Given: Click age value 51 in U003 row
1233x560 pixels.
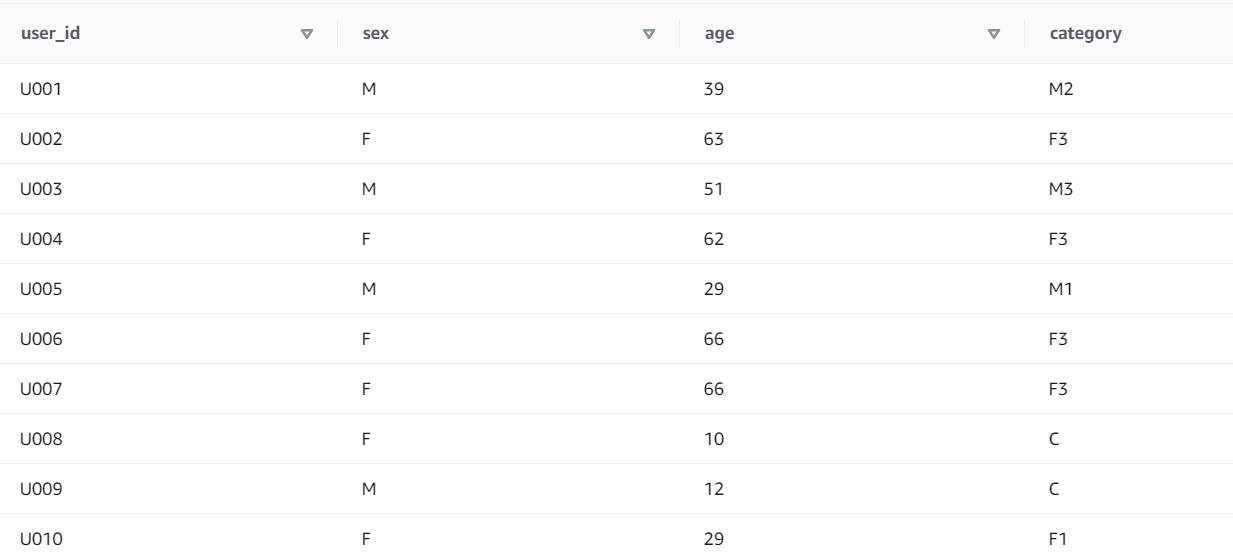Looking at the screenshot, I should pyautogui.click(x=714, y=189).
